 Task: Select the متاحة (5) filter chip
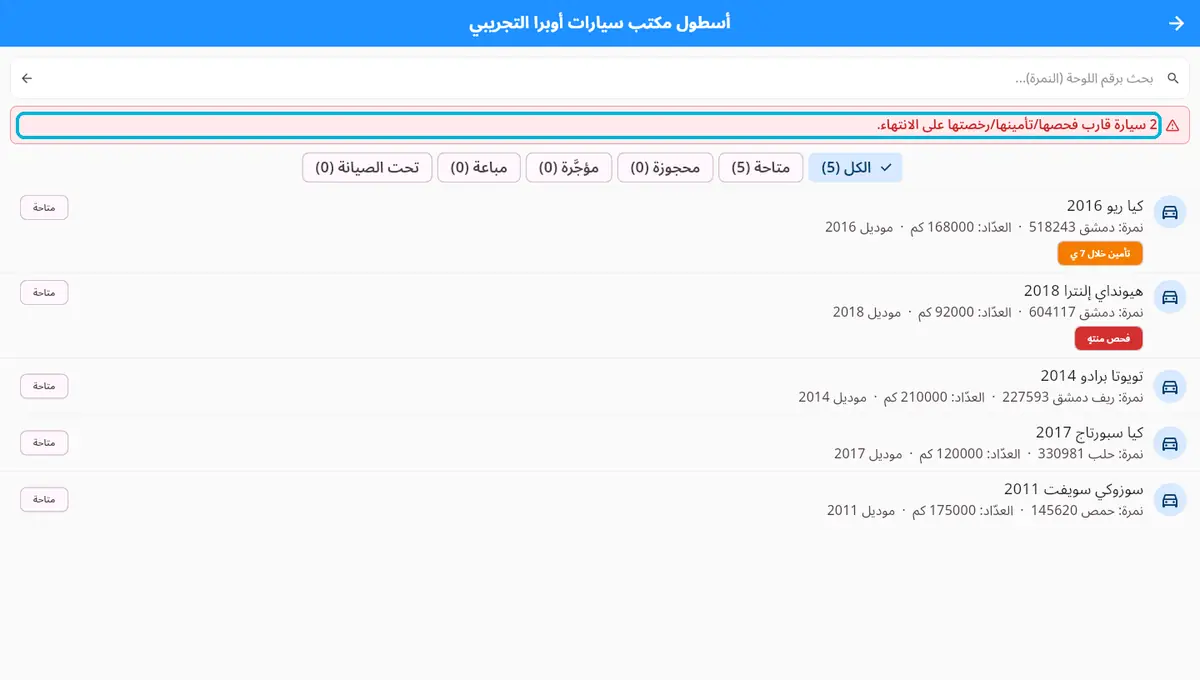(761, 168)
